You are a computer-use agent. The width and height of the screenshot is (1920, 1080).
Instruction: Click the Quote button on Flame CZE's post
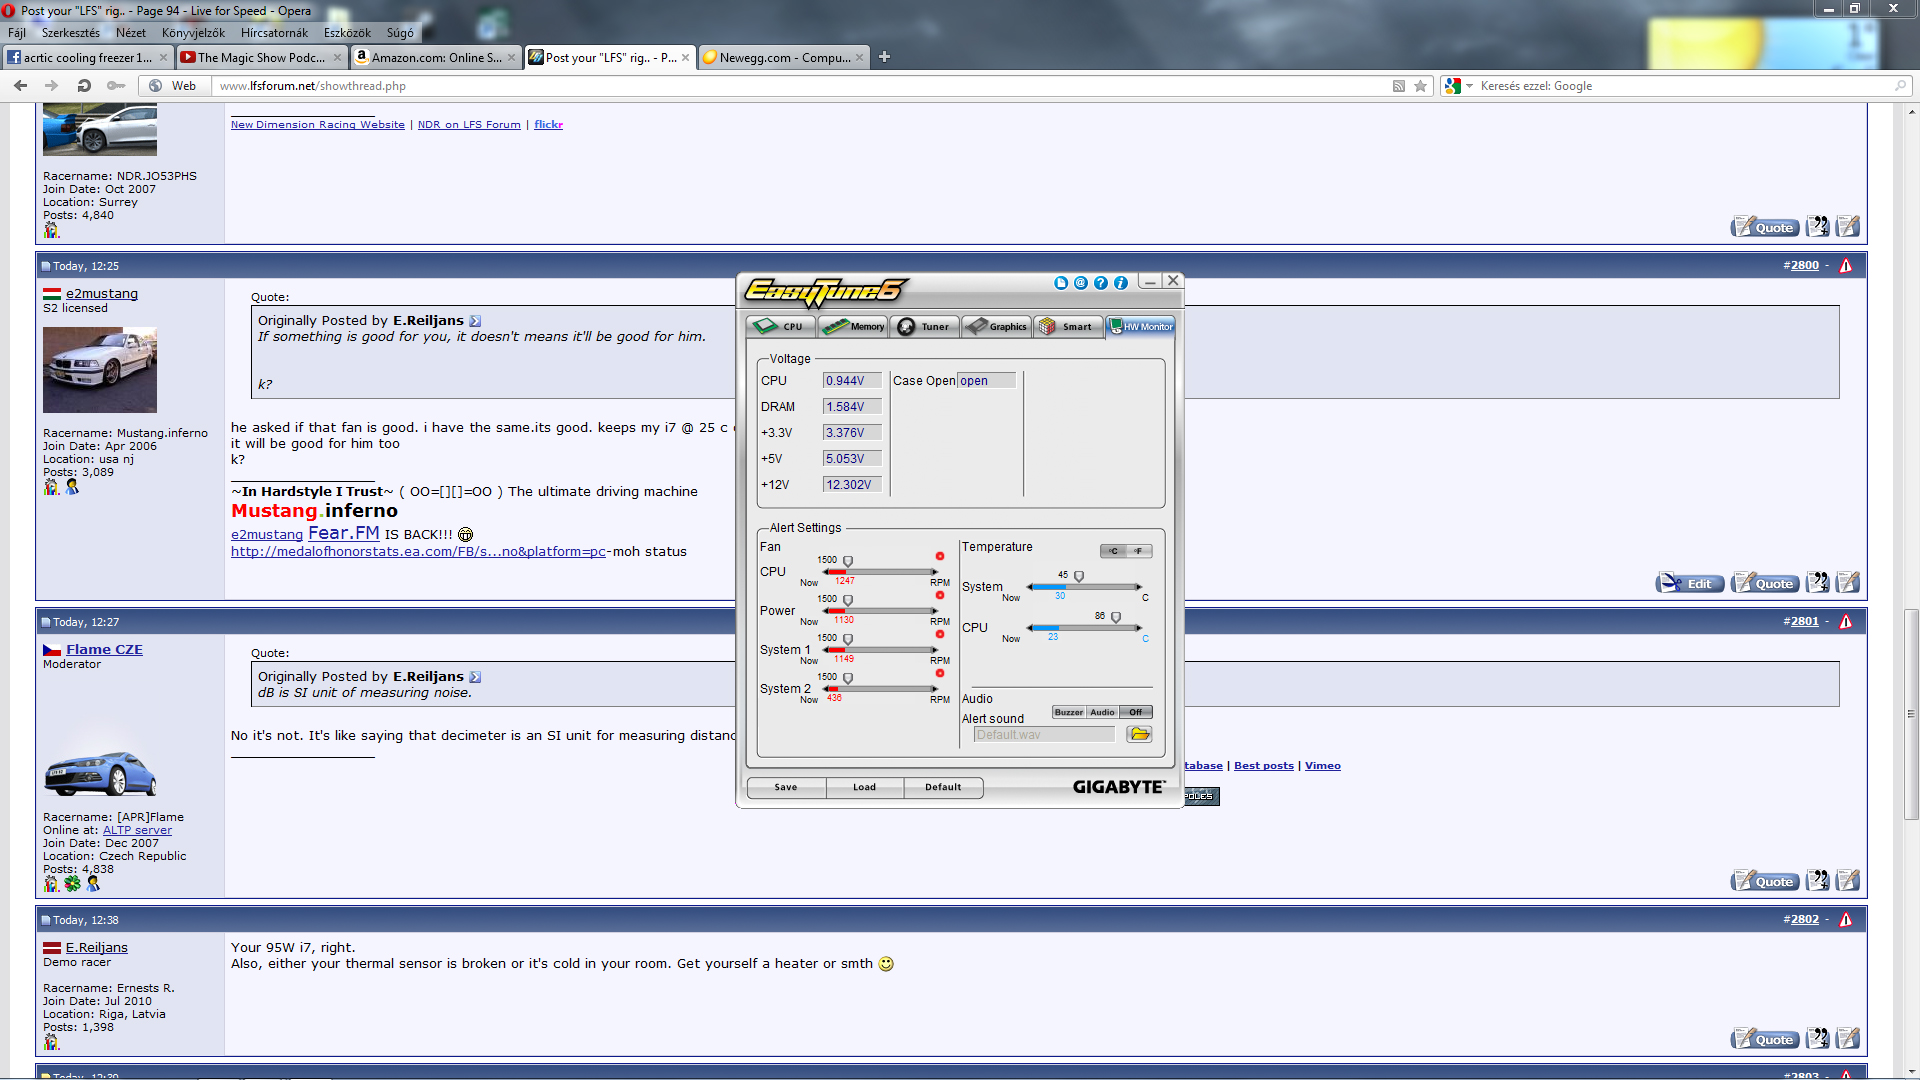(x=1765, y=881)
